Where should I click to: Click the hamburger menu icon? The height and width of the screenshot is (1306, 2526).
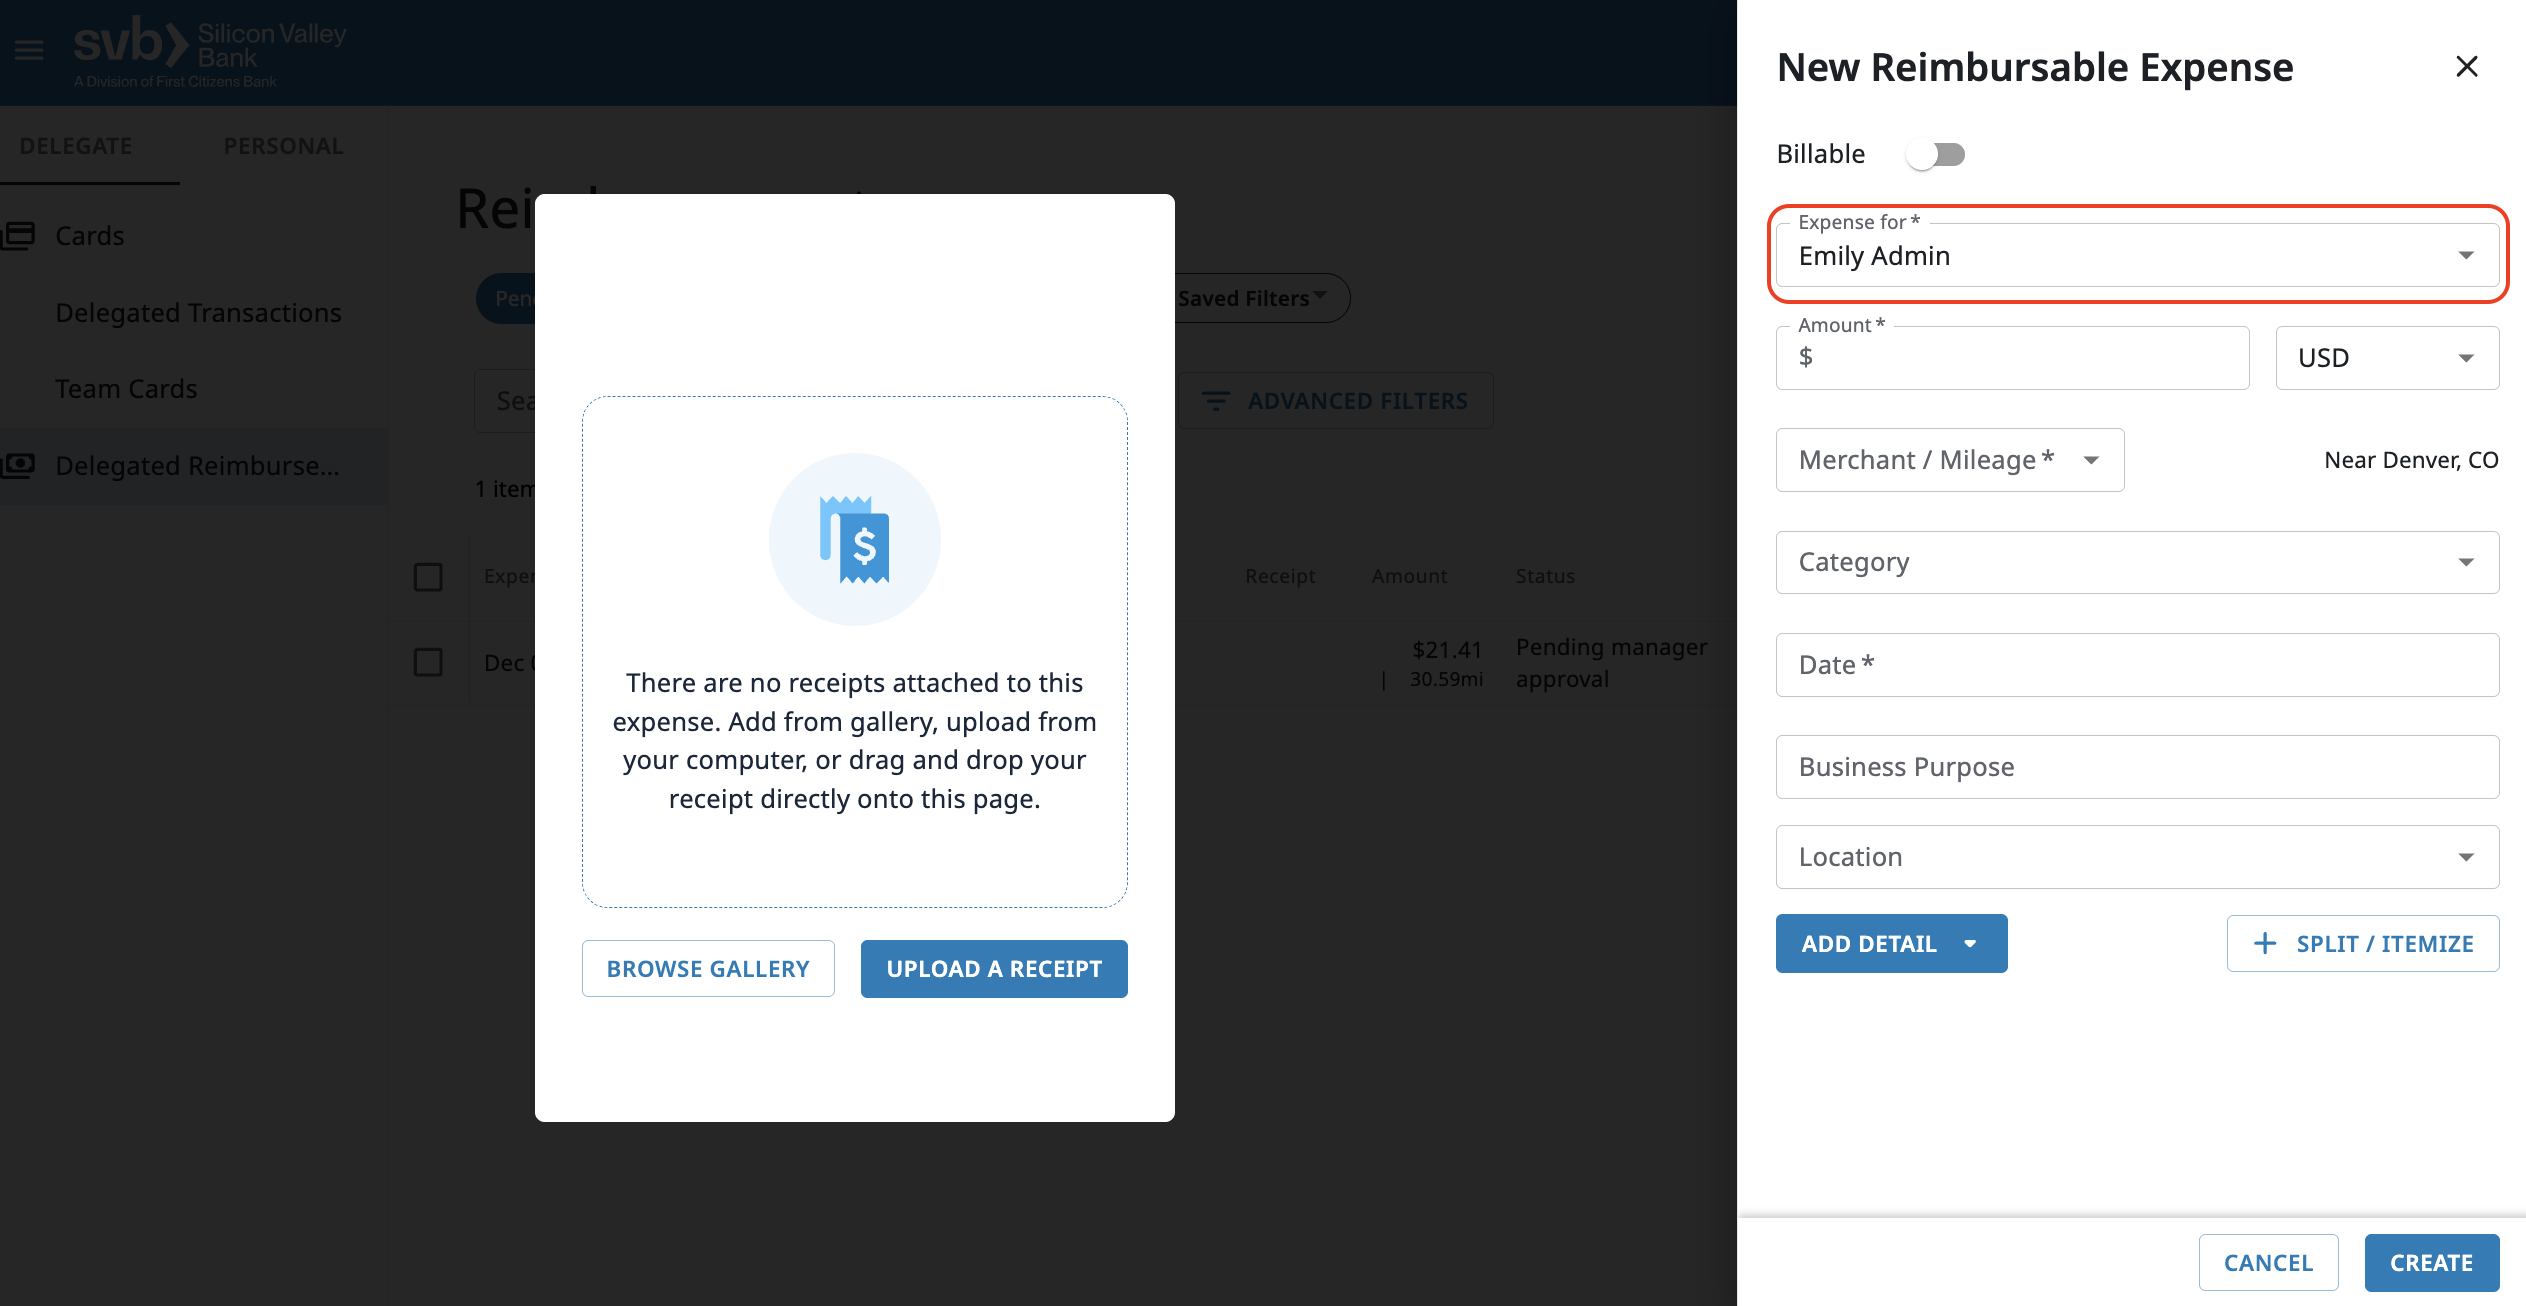(x=29, y=50)
